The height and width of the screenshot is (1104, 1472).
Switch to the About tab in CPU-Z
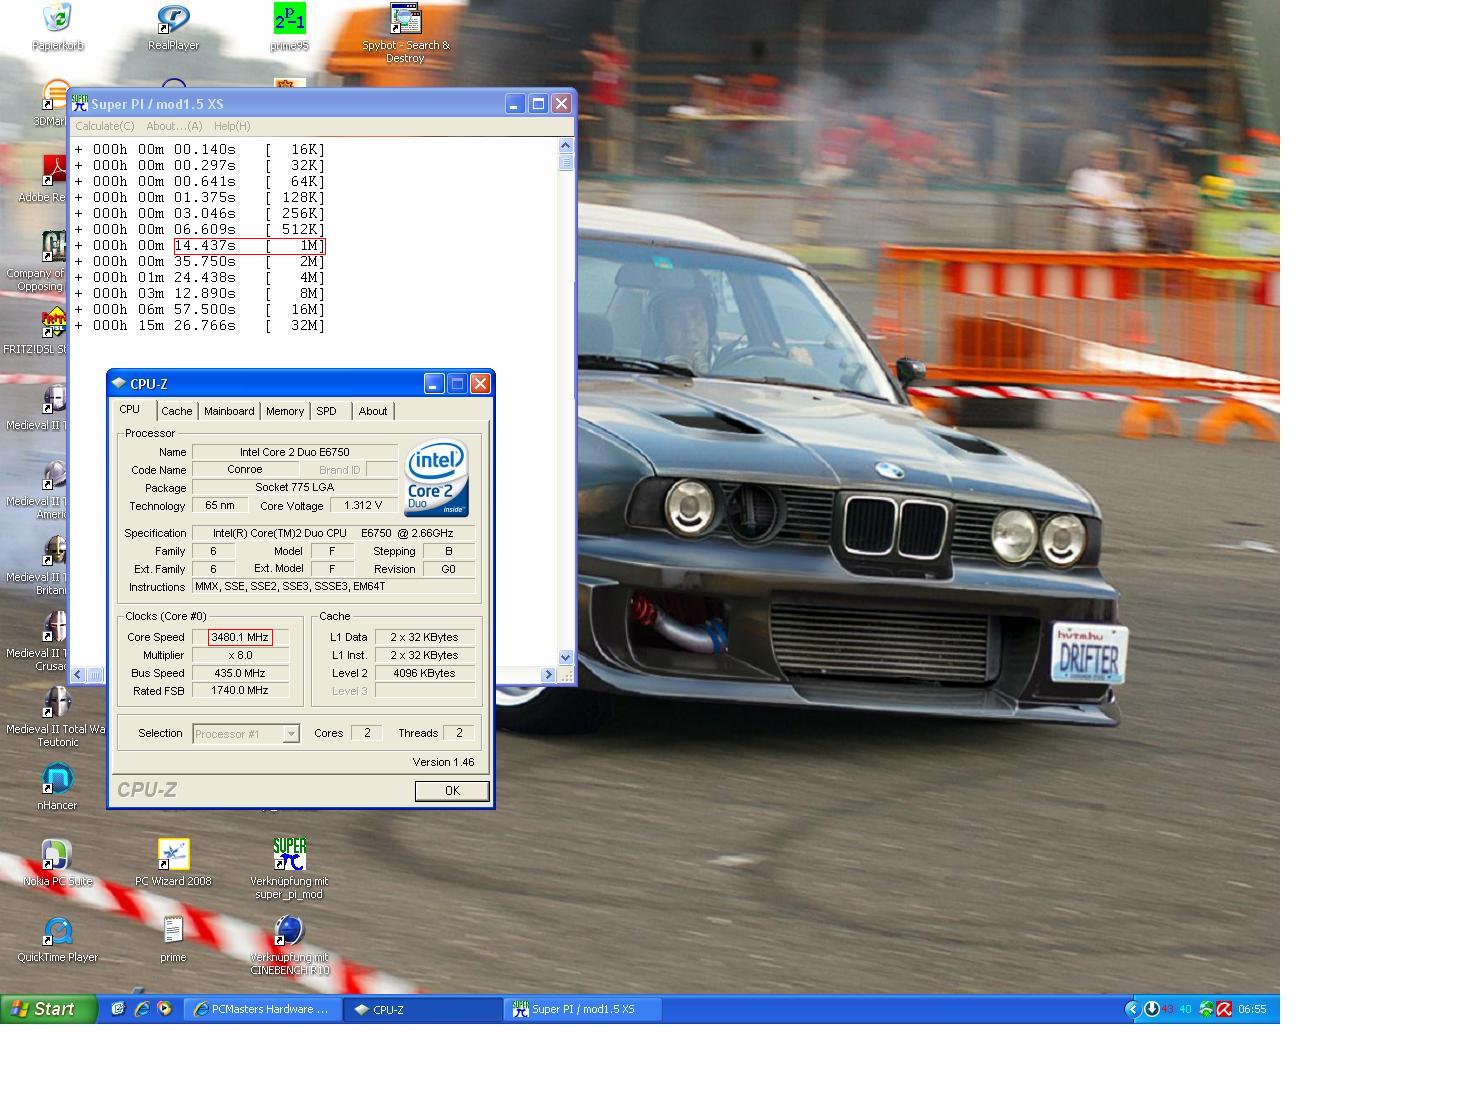coord(373,411)
